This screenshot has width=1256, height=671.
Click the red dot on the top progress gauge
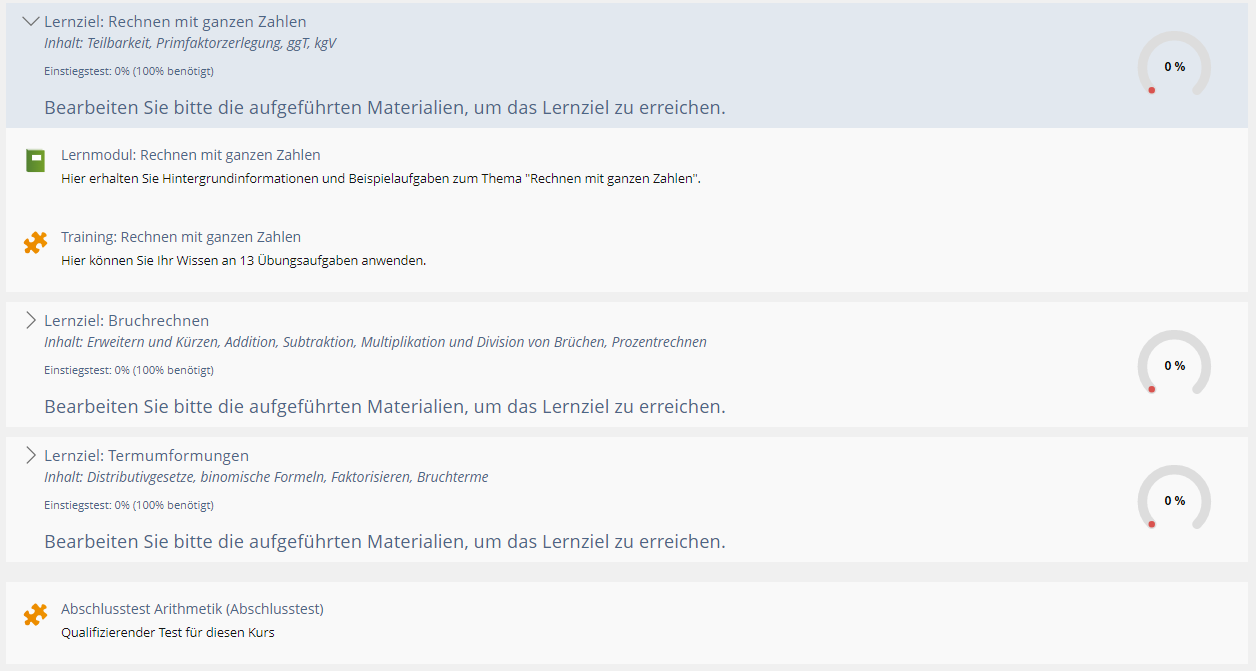(x=1152, y=89)
